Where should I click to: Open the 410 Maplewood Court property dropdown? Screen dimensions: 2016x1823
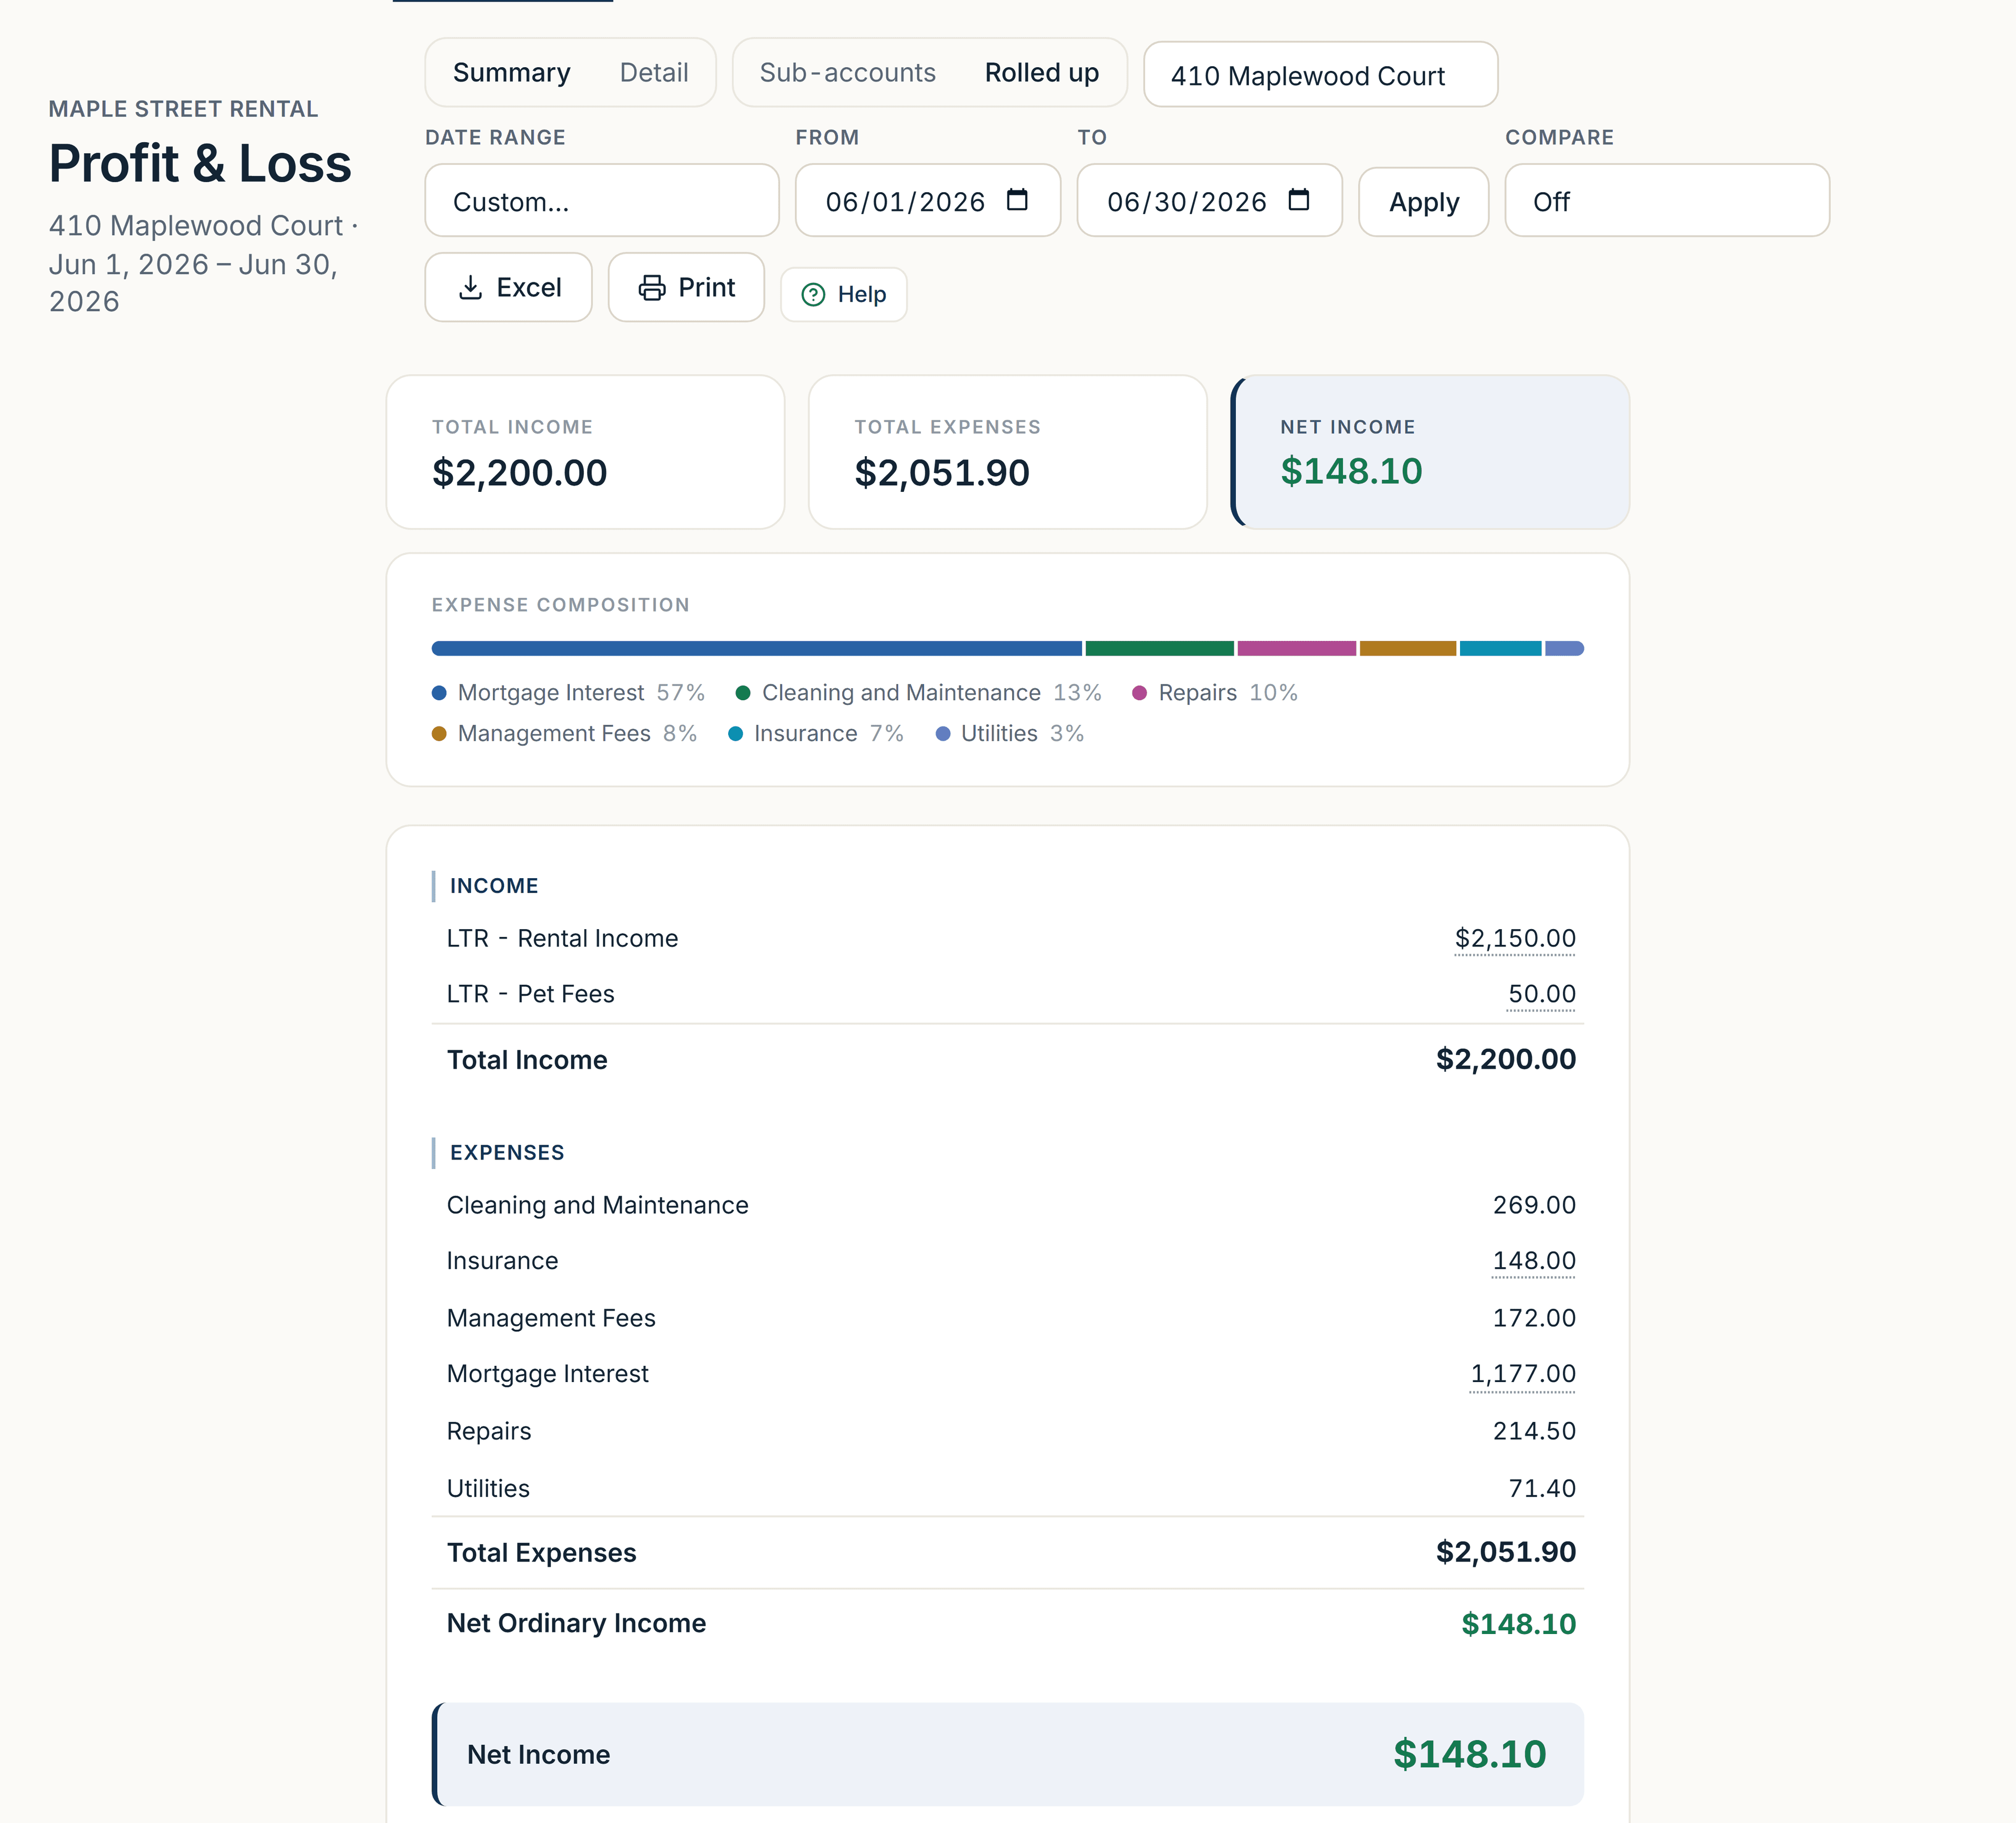coord(1320,75)
